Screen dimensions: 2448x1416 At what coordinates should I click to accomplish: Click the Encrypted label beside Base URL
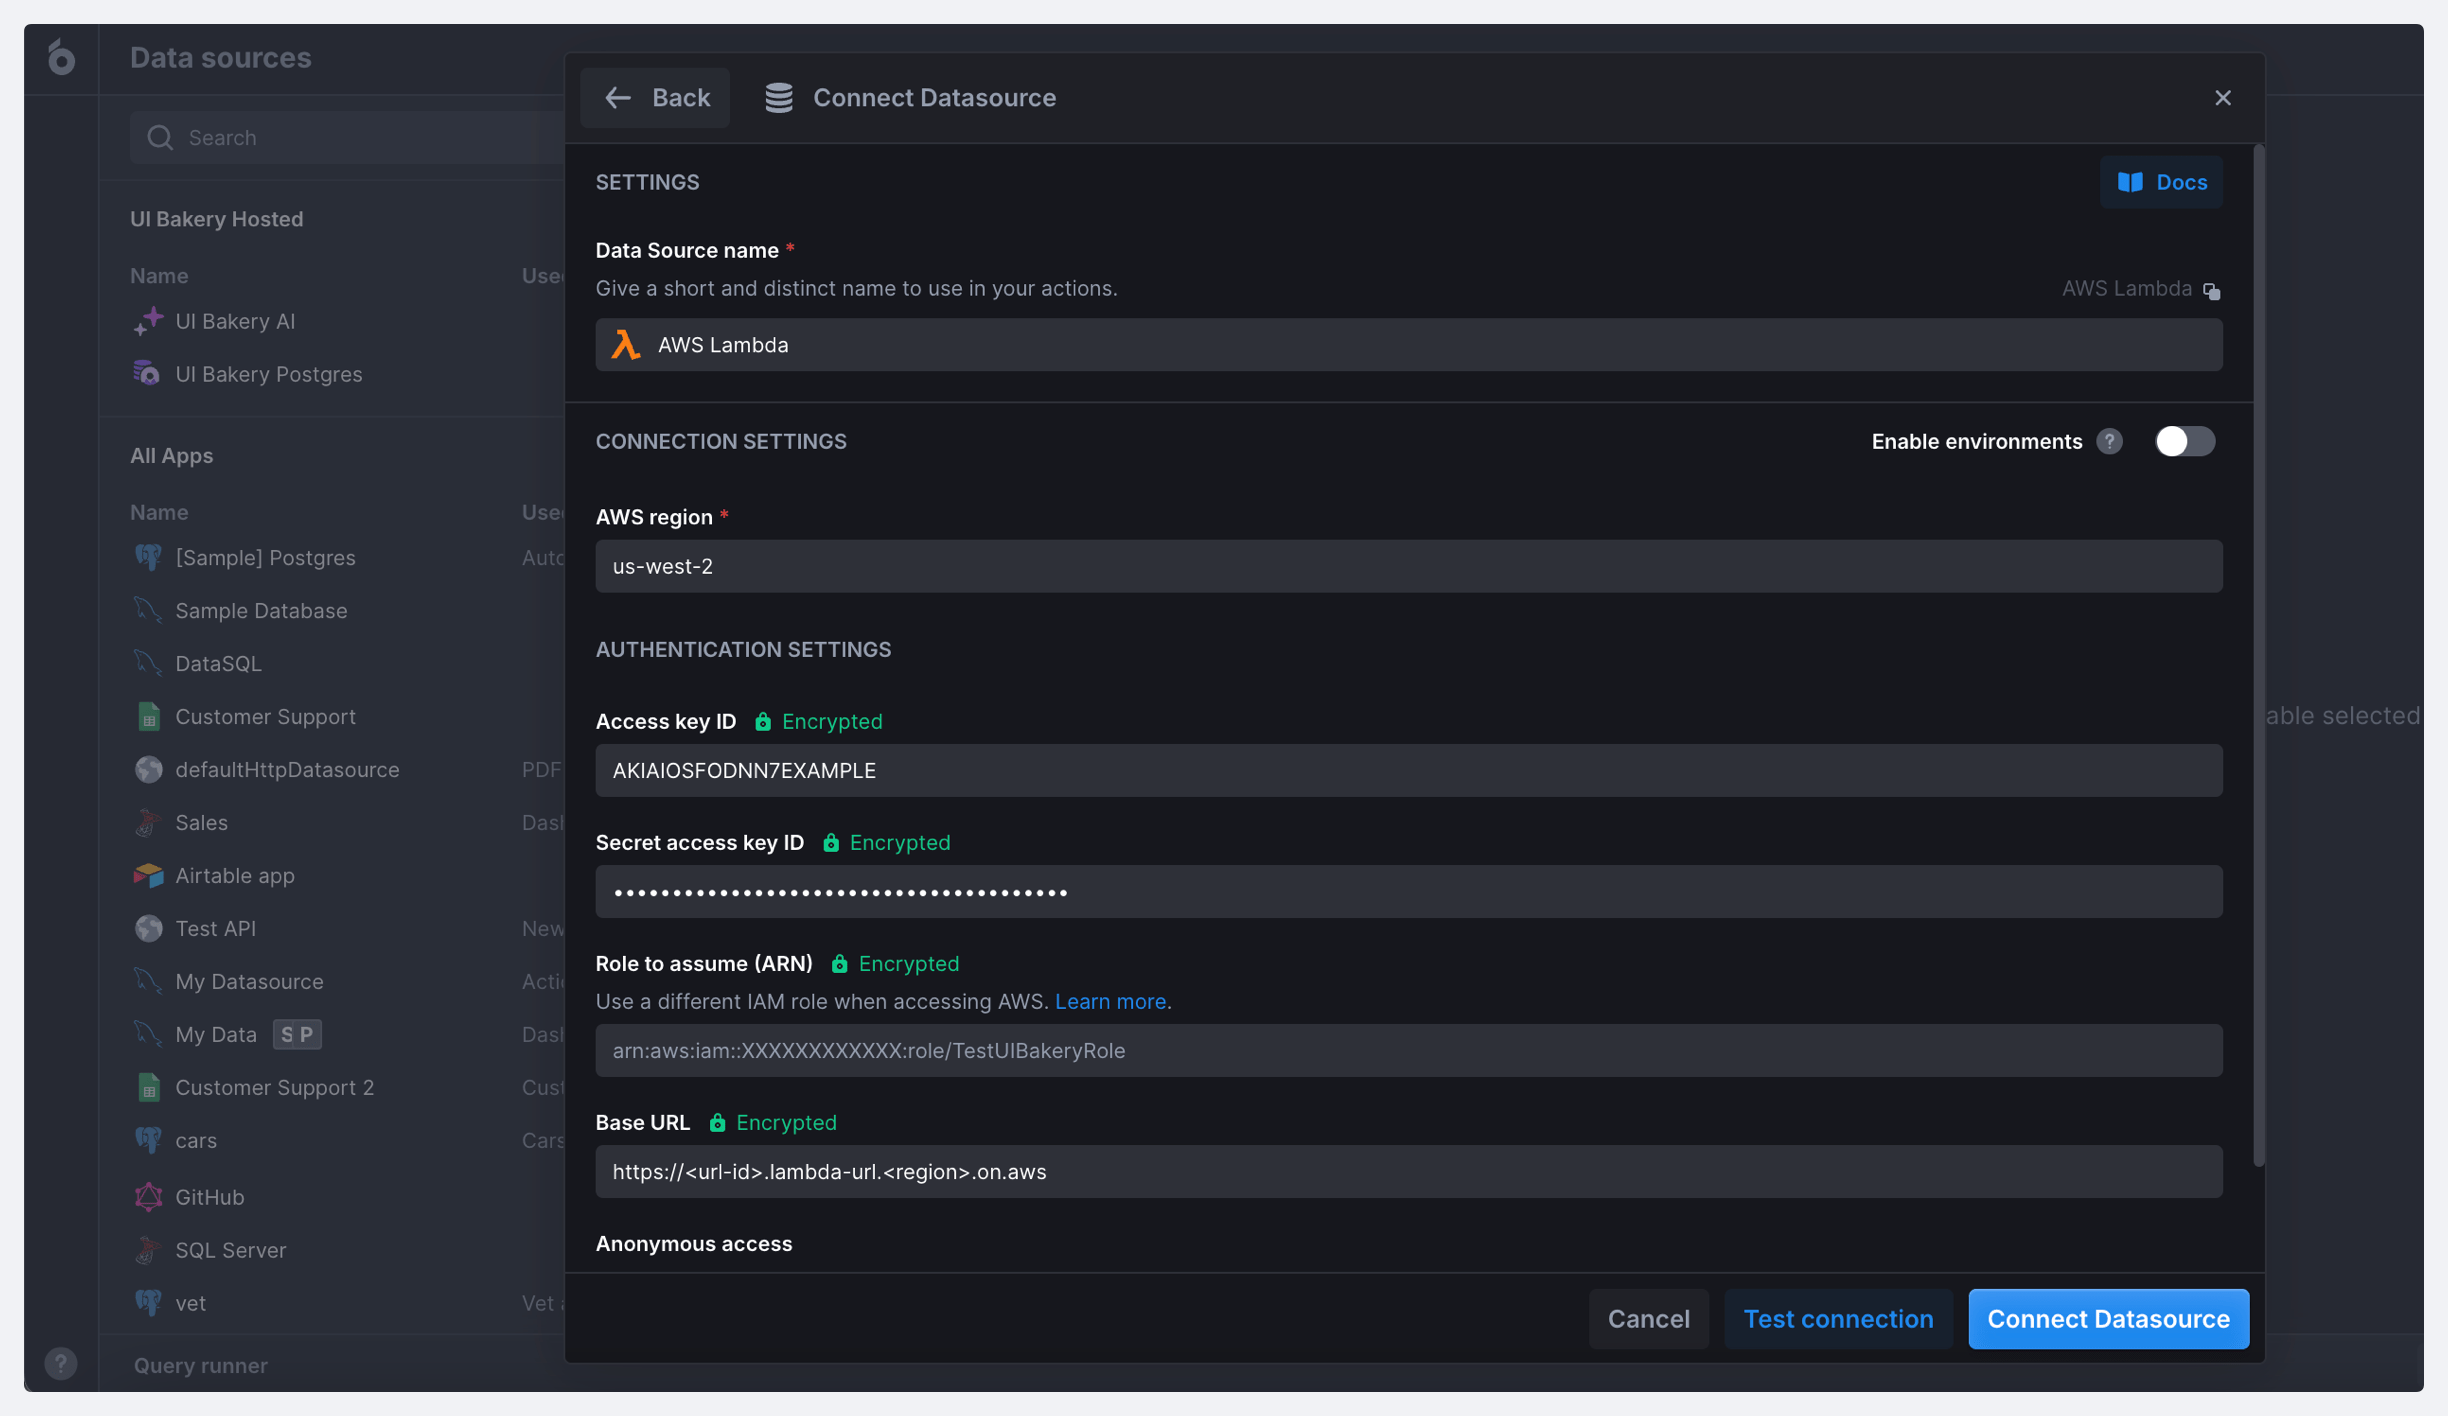(786, 1123)
